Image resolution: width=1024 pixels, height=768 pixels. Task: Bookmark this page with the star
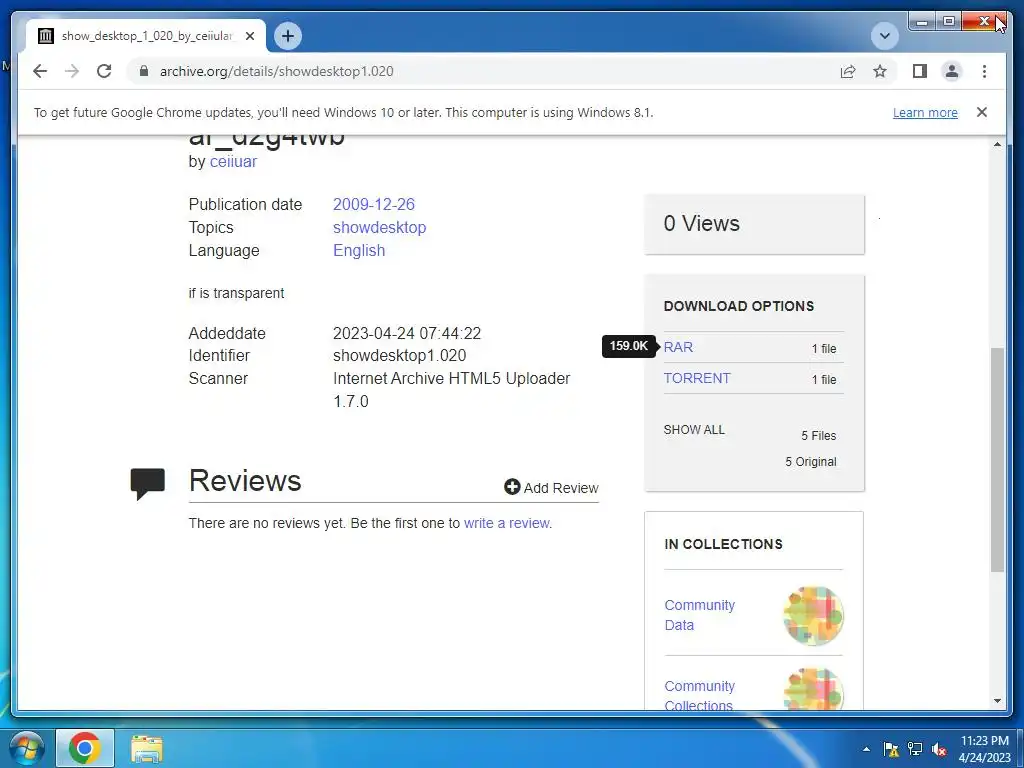(880, 71)
